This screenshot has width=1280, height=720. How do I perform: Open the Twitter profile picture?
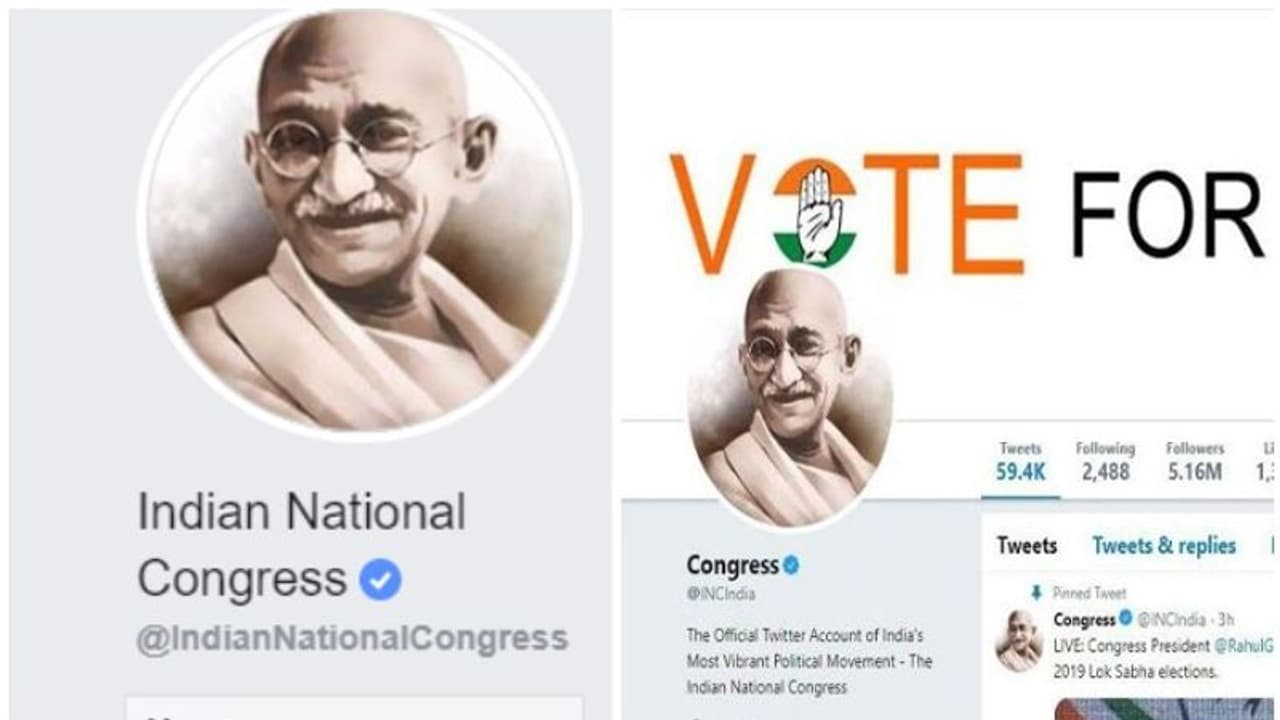(789, 398)
